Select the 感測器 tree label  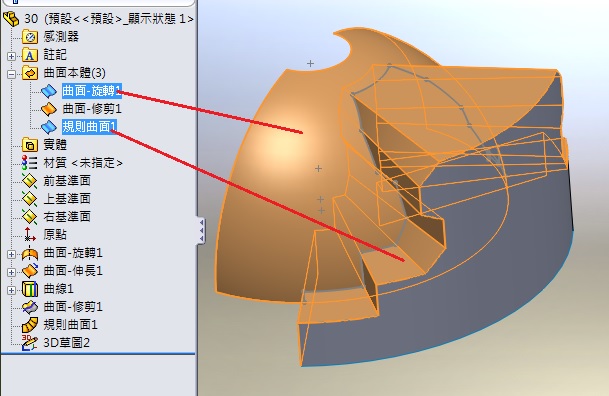point(61,37)
